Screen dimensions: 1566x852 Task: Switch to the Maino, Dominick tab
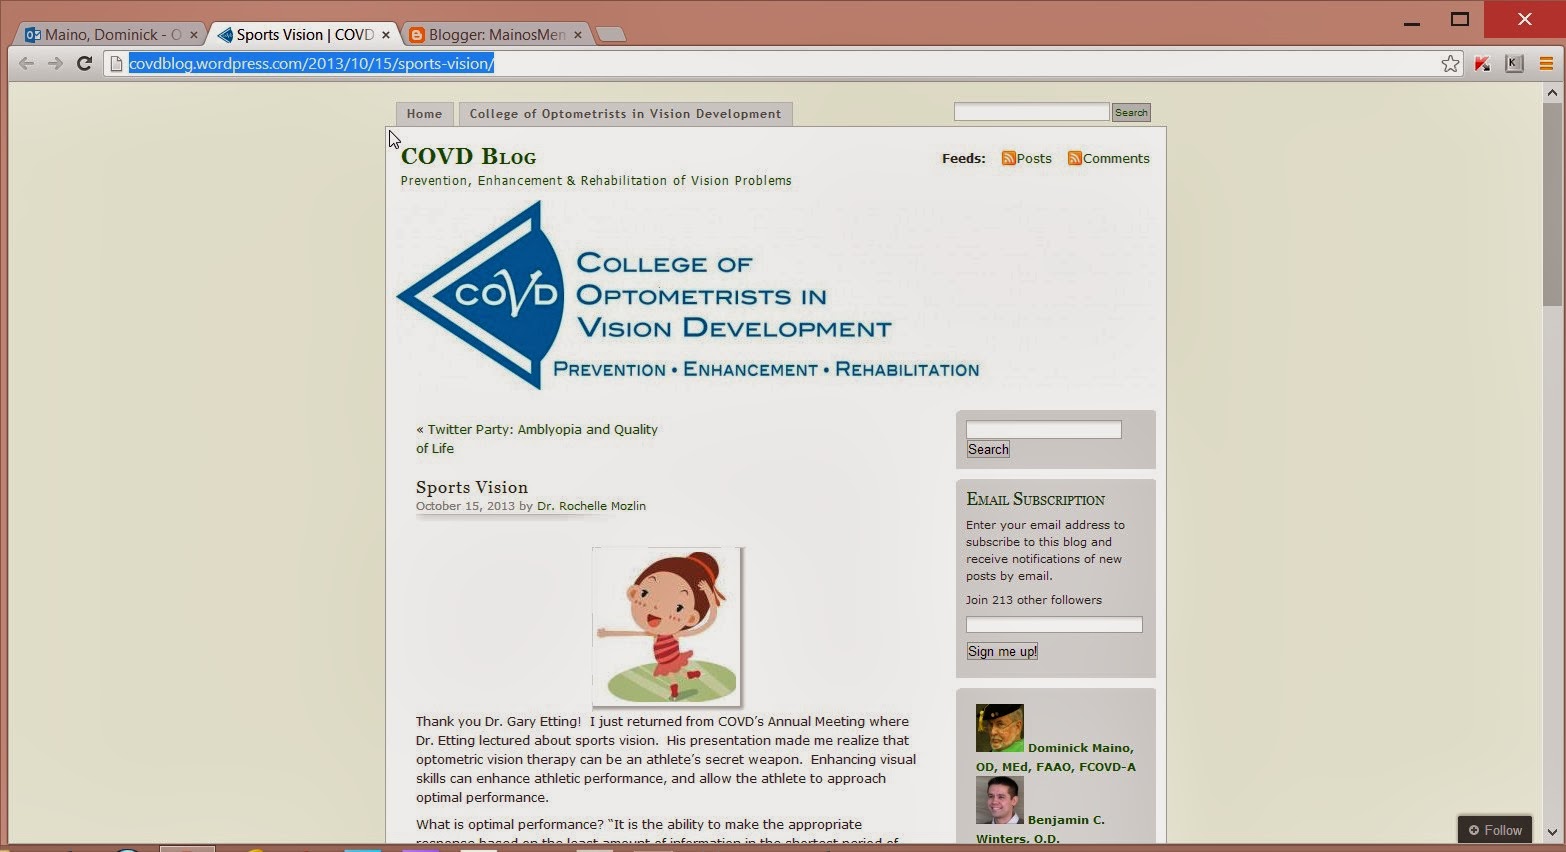(x=110, y=35)
